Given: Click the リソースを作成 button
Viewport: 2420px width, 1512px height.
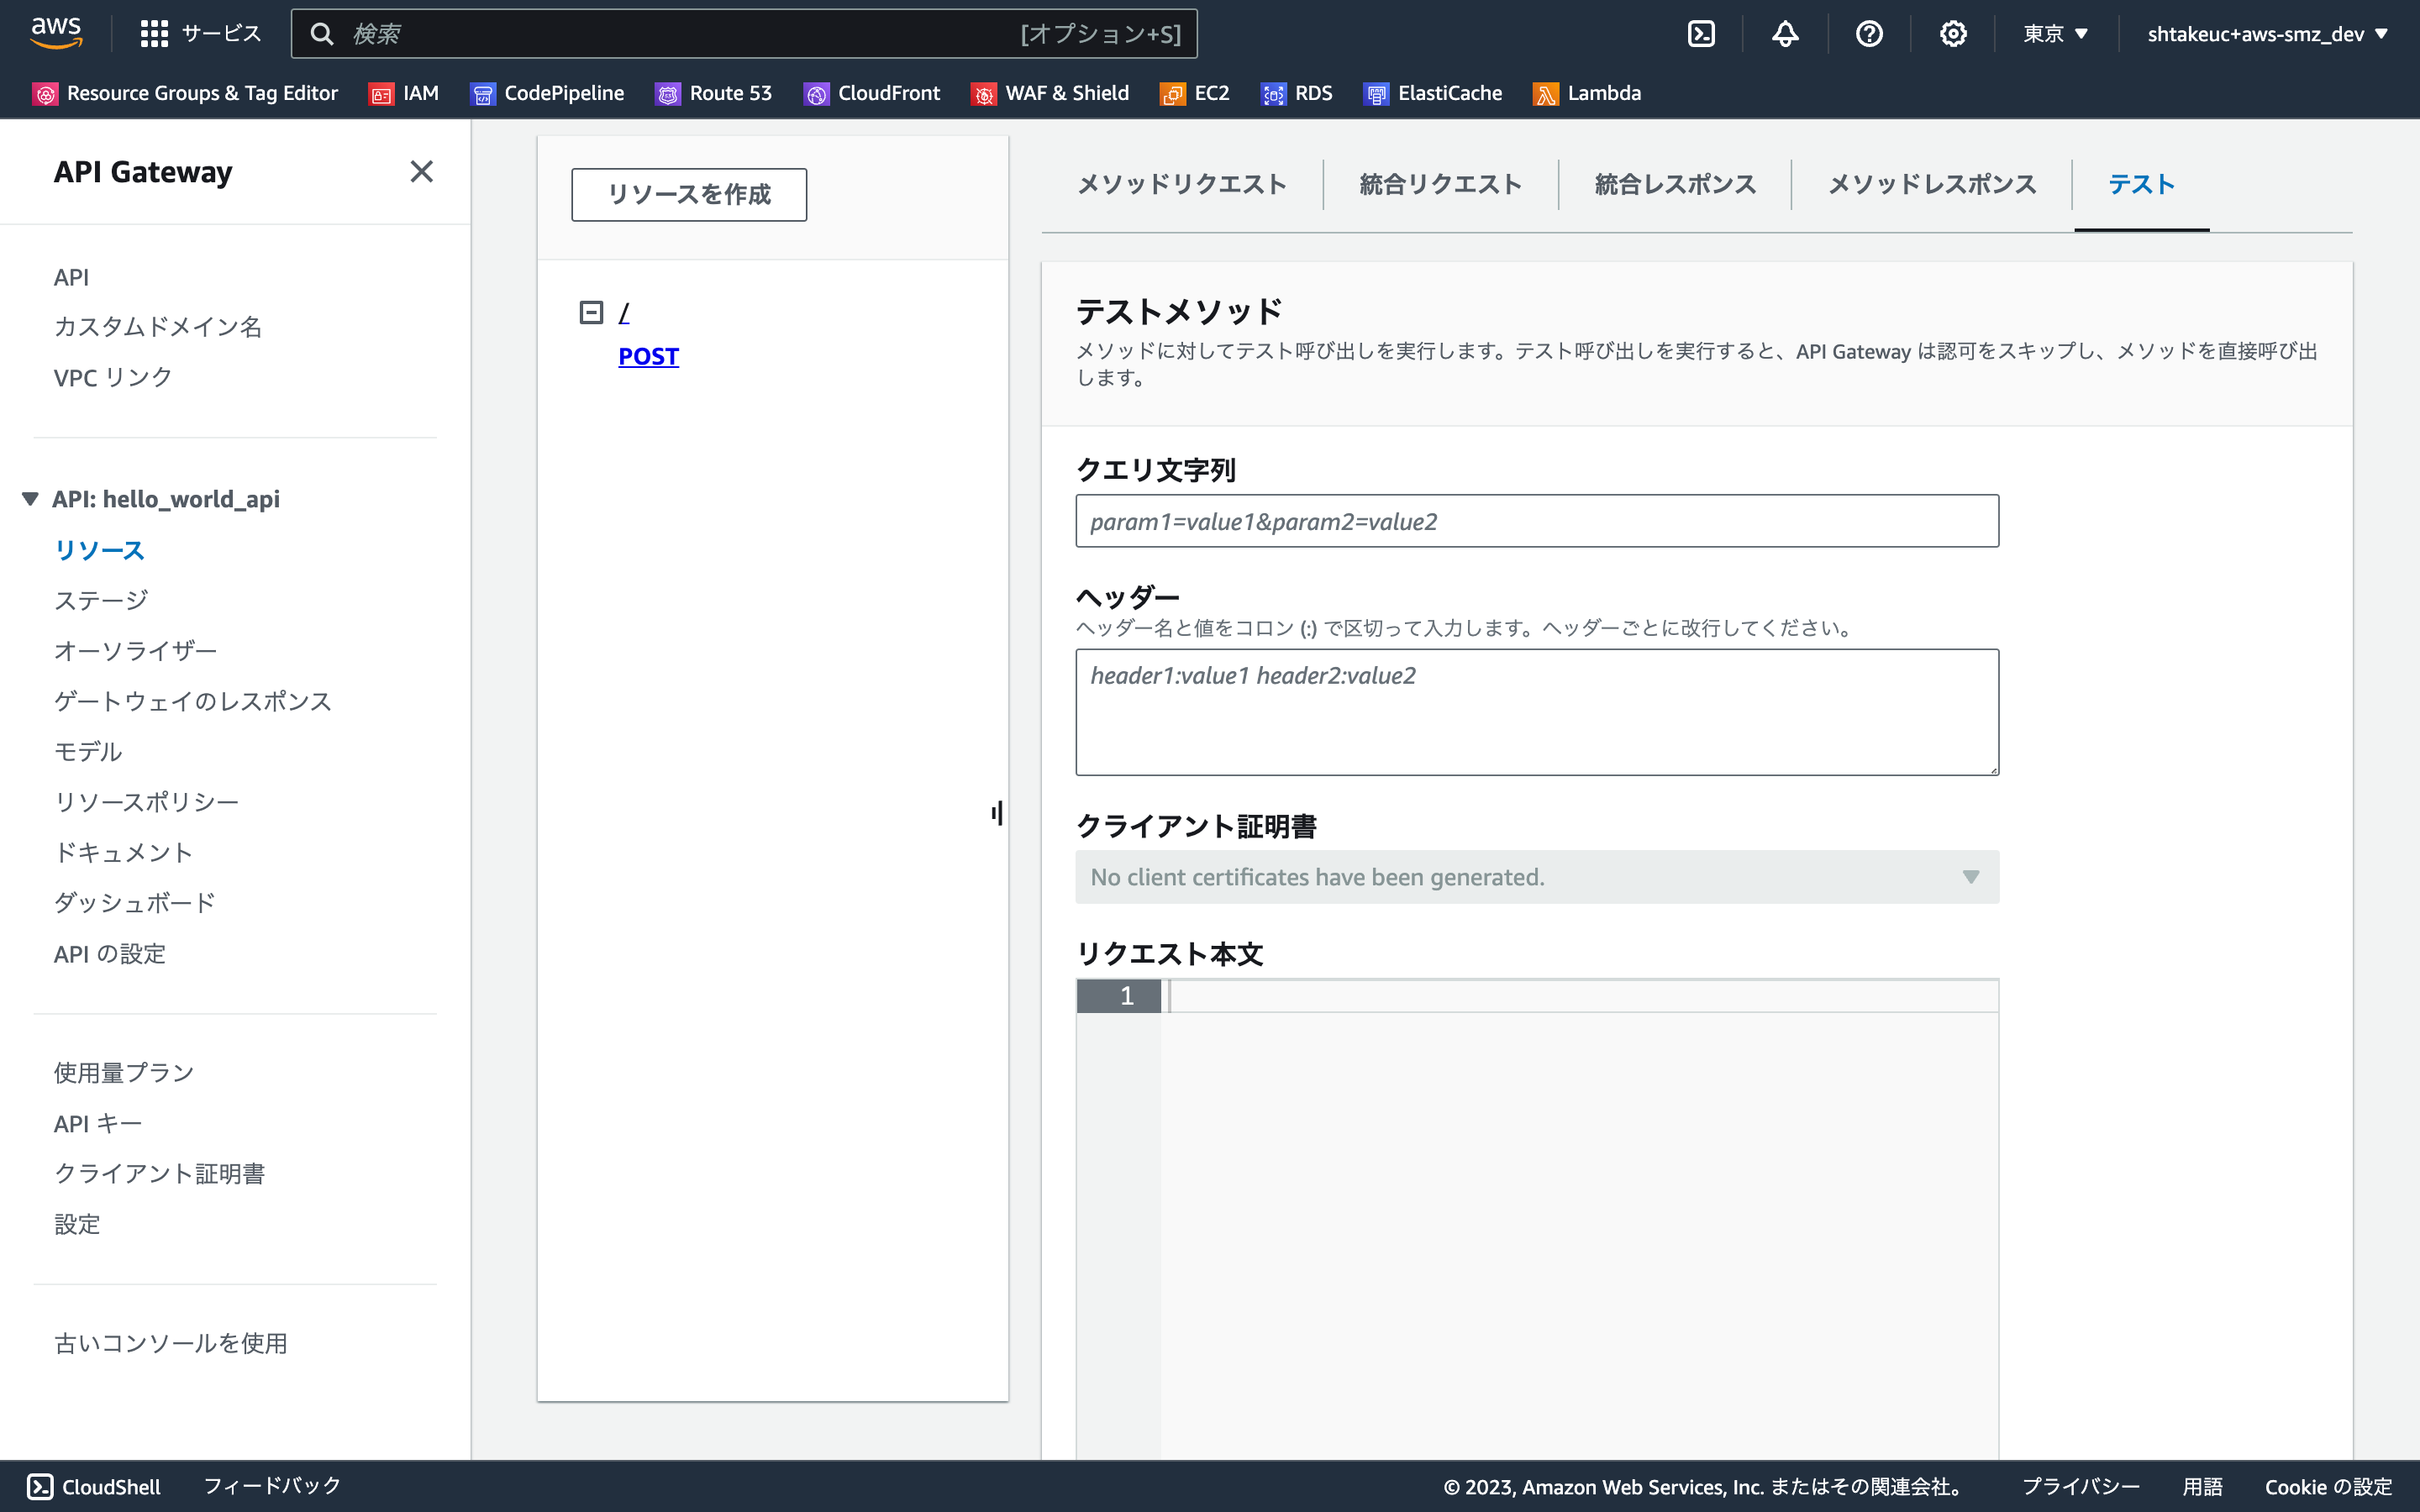Looking at the screenshot, I should pyautogui.click(x=689, y=194).
